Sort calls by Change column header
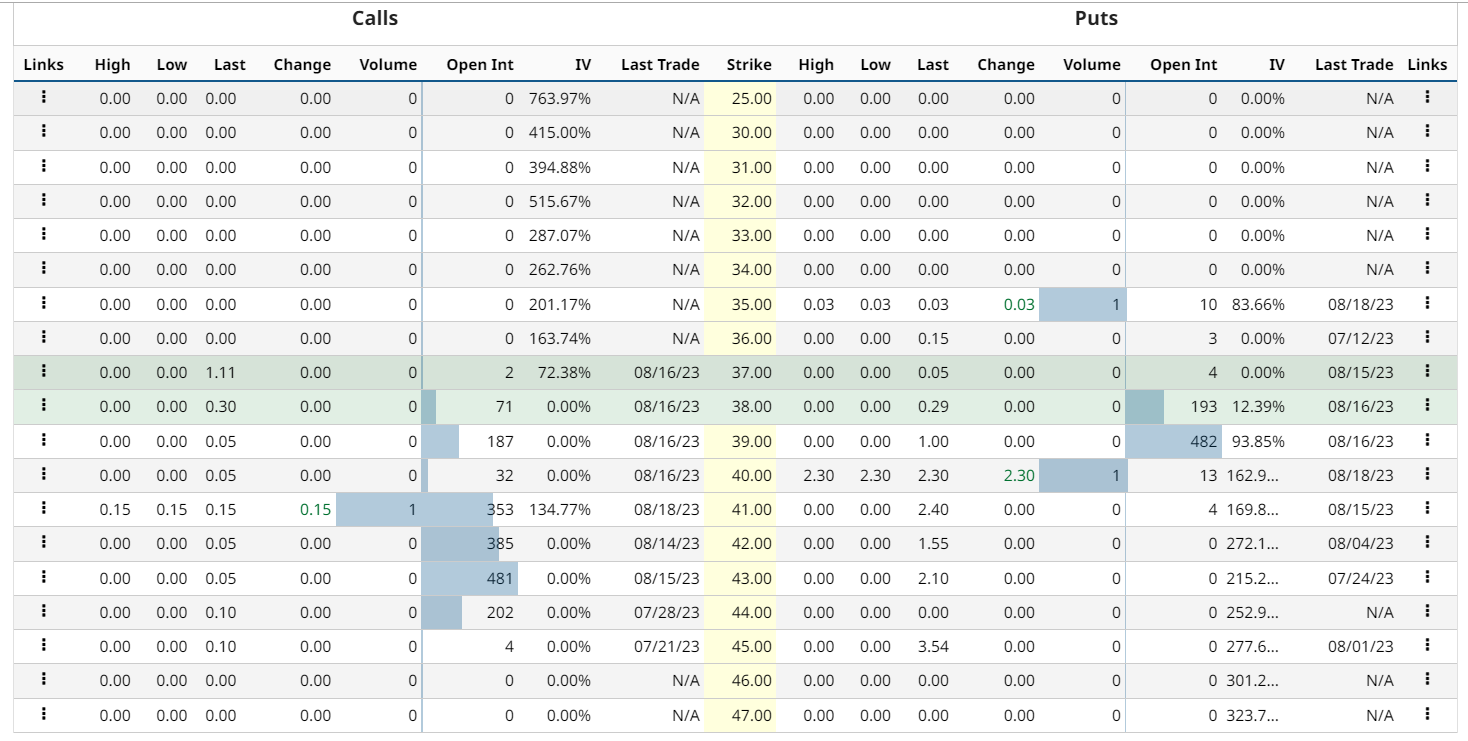1468x741 pixels. tap(302, 65)
